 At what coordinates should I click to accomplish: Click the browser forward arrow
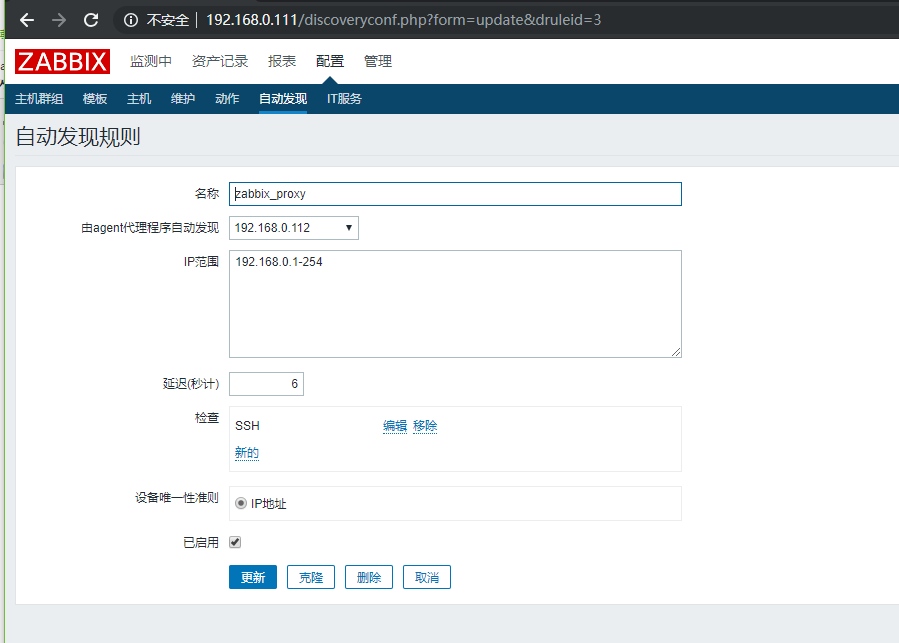pos(59,20)
